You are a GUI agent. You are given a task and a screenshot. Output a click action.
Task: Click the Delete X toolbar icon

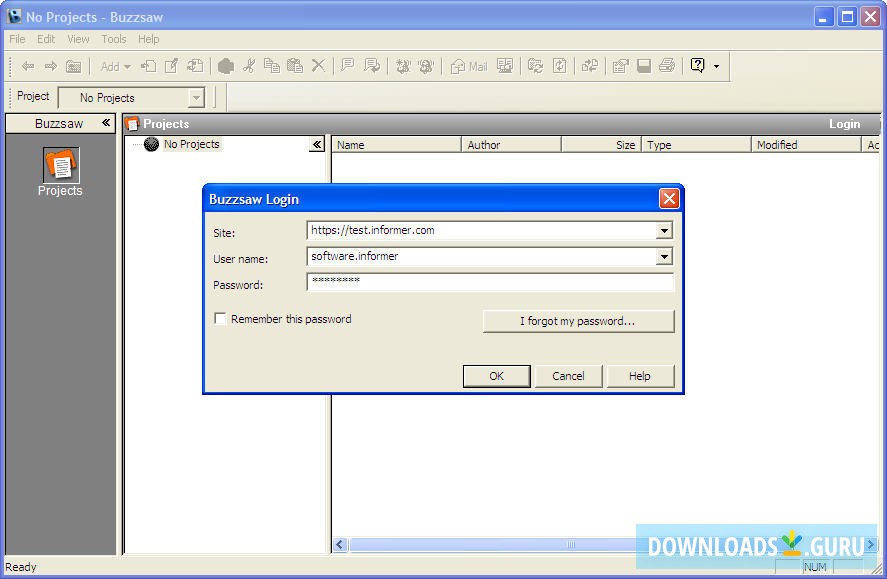(318, 66)
